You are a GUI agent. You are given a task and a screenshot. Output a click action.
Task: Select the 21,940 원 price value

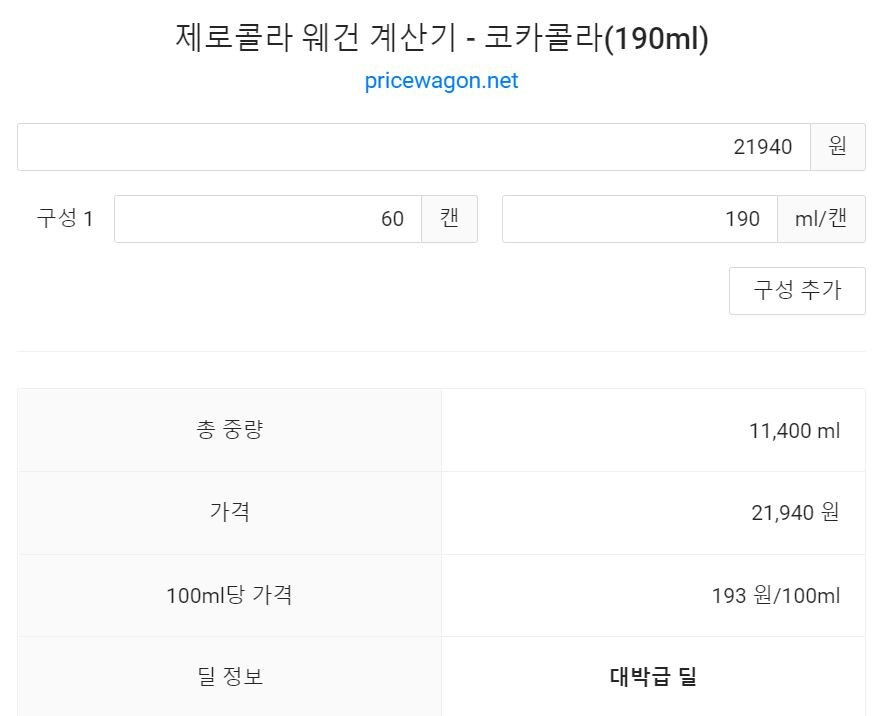point(795,512)
